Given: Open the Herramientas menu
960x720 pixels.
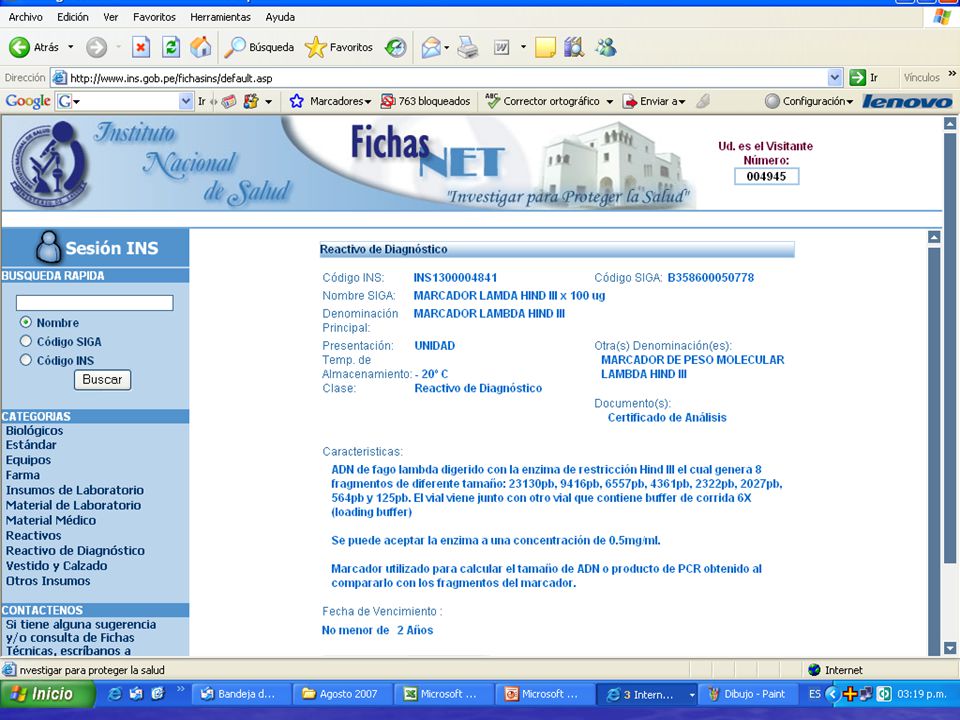Looking at the screenshot, I should pos(220,17).
